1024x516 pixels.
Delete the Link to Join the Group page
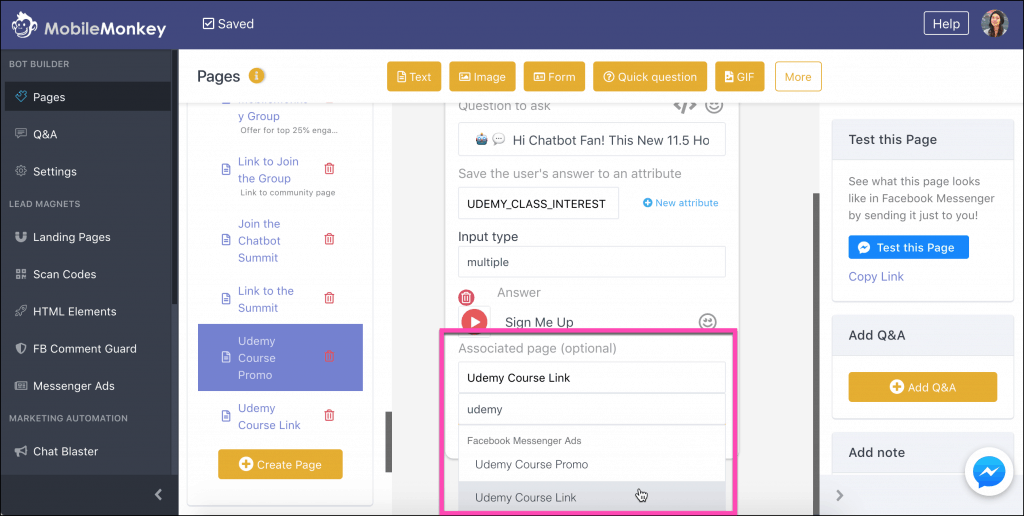pos(329,169)
